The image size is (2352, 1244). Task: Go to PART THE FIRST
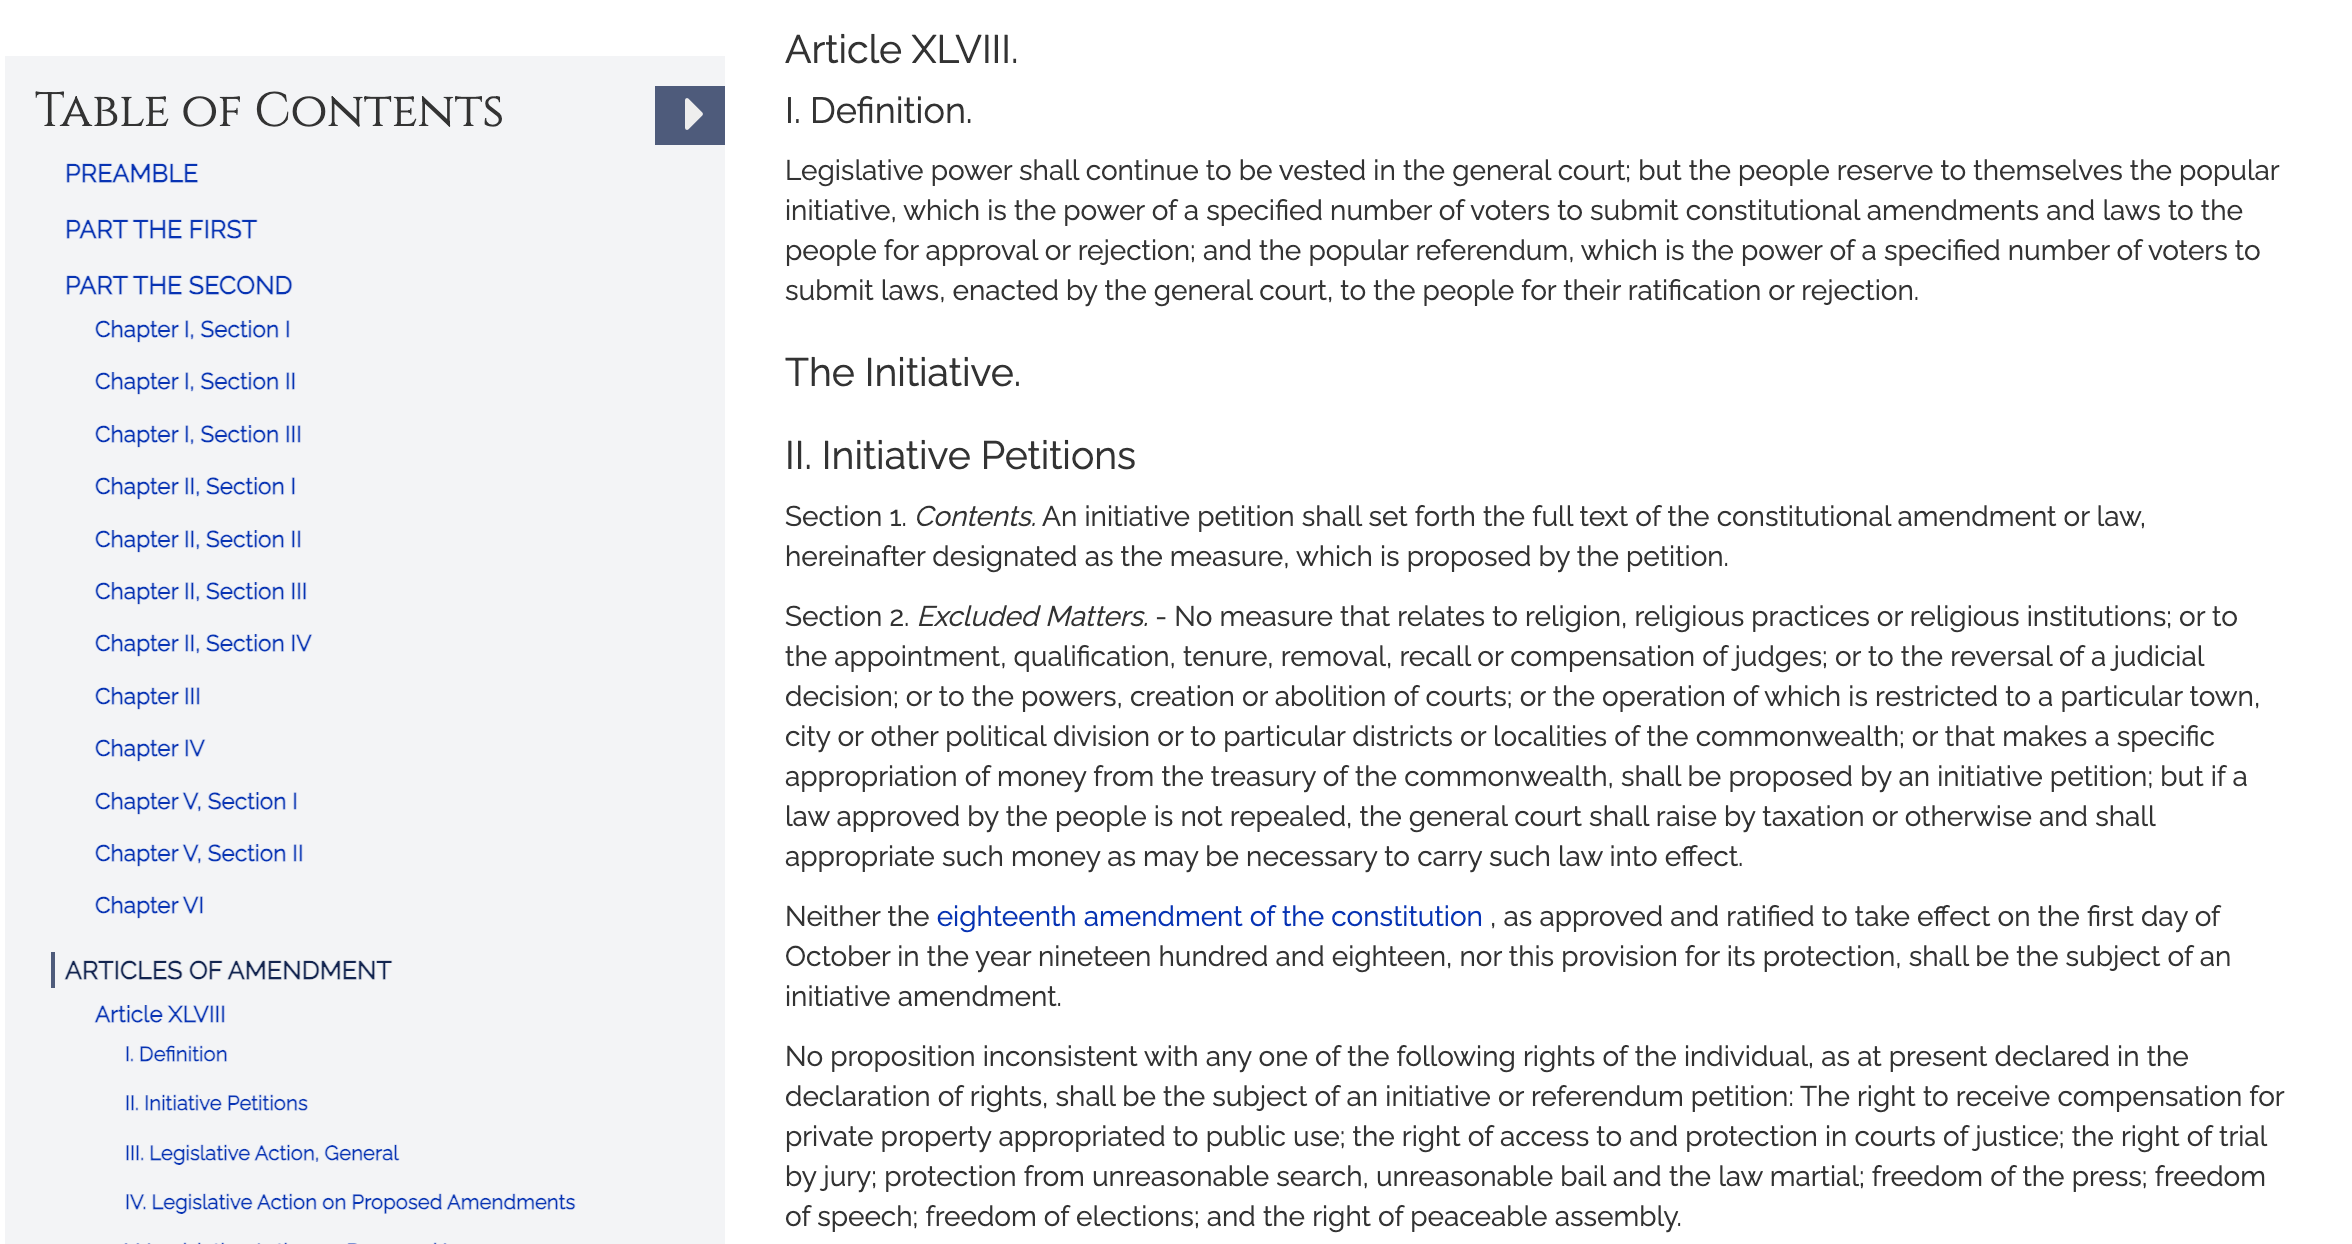[159, 229]
